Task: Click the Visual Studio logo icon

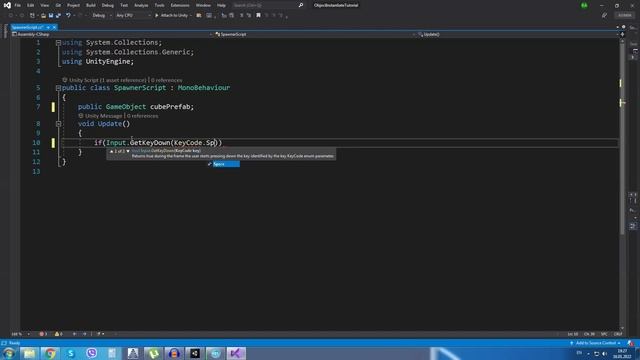Action: tap(7, 5)
